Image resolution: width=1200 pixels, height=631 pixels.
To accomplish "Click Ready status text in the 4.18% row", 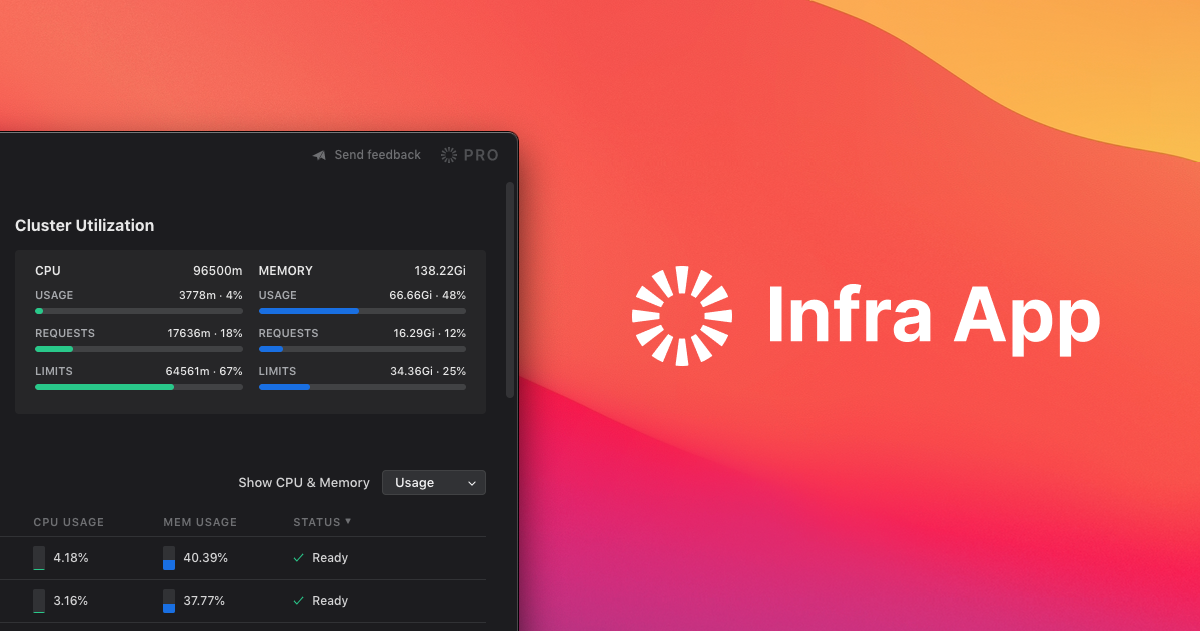I will (330, 558).
